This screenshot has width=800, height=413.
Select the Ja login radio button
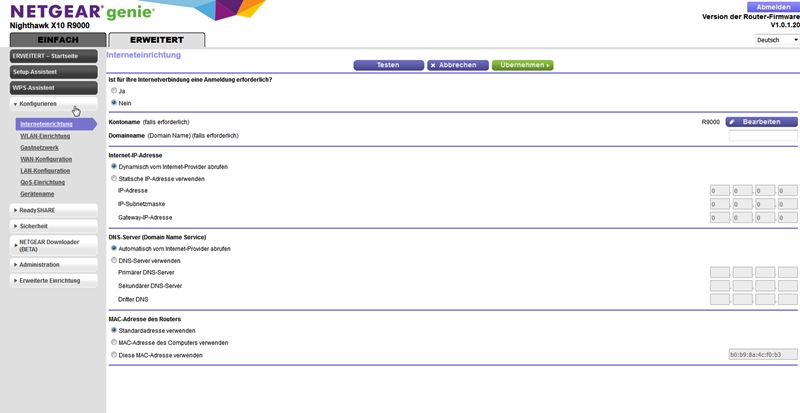coord(114,91)
